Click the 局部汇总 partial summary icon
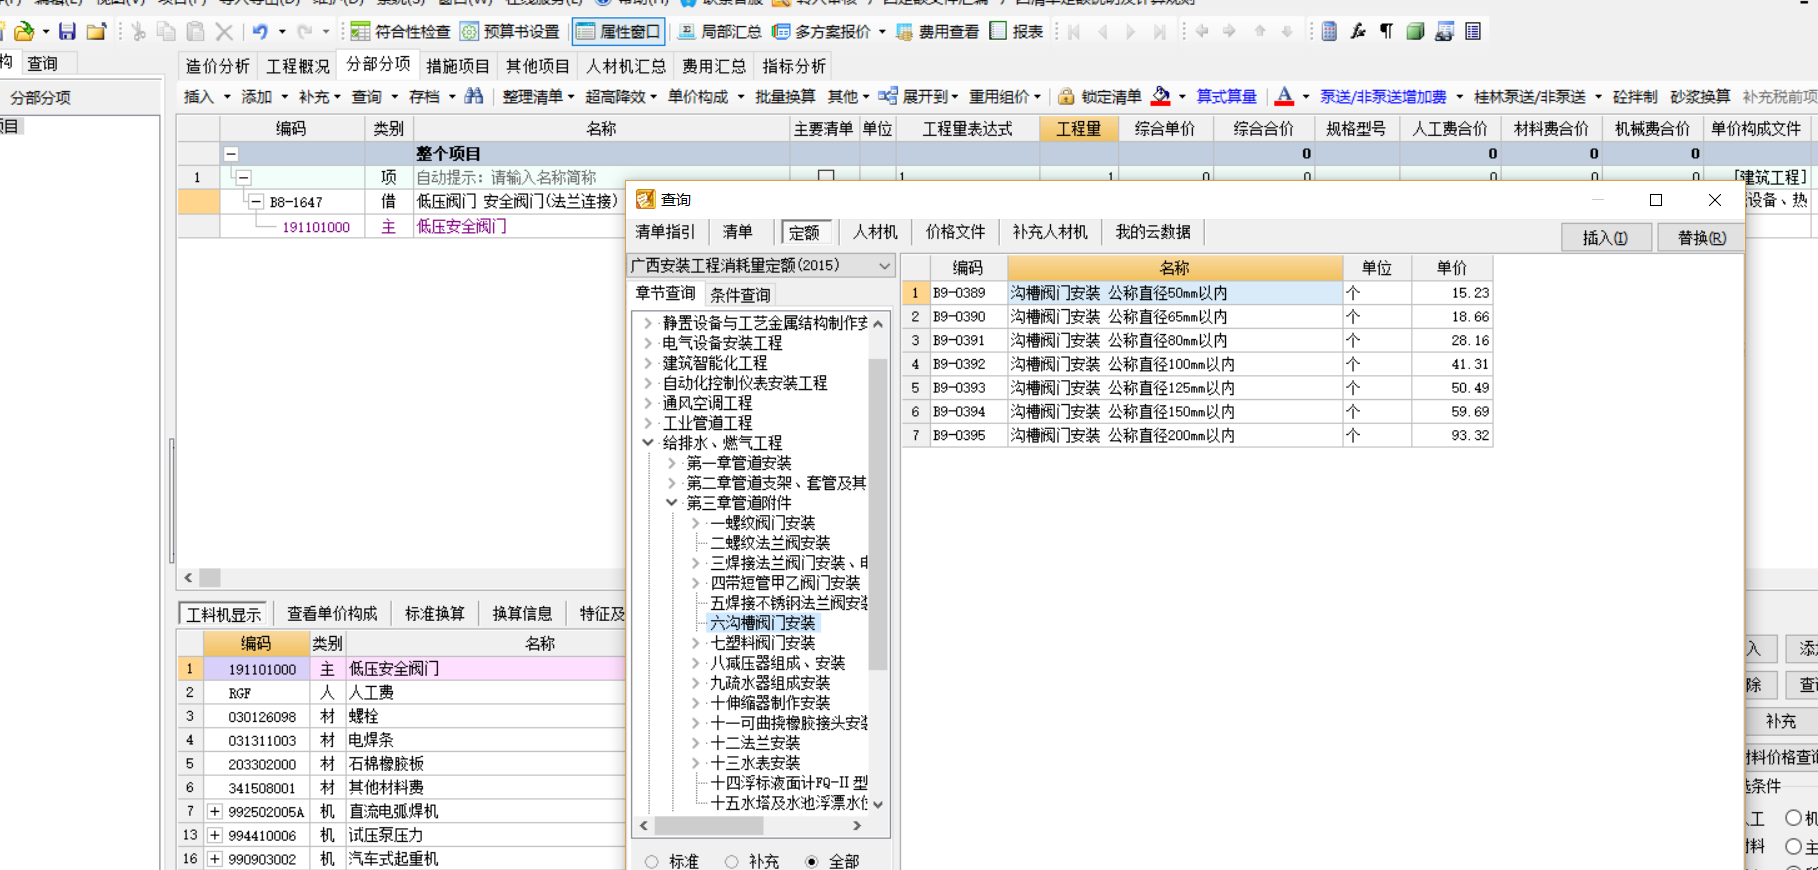Screen dimensions: 1818x870 point(687,32)
